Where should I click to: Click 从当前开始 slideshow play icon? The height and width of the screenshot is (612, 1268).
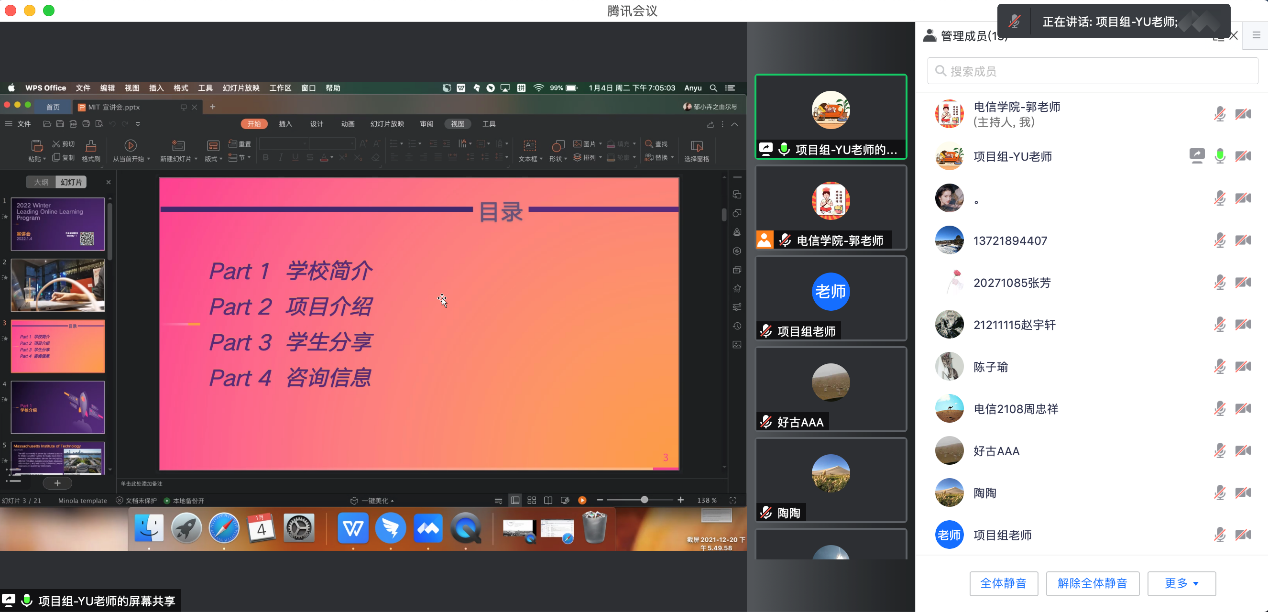[x=130, y=146]
